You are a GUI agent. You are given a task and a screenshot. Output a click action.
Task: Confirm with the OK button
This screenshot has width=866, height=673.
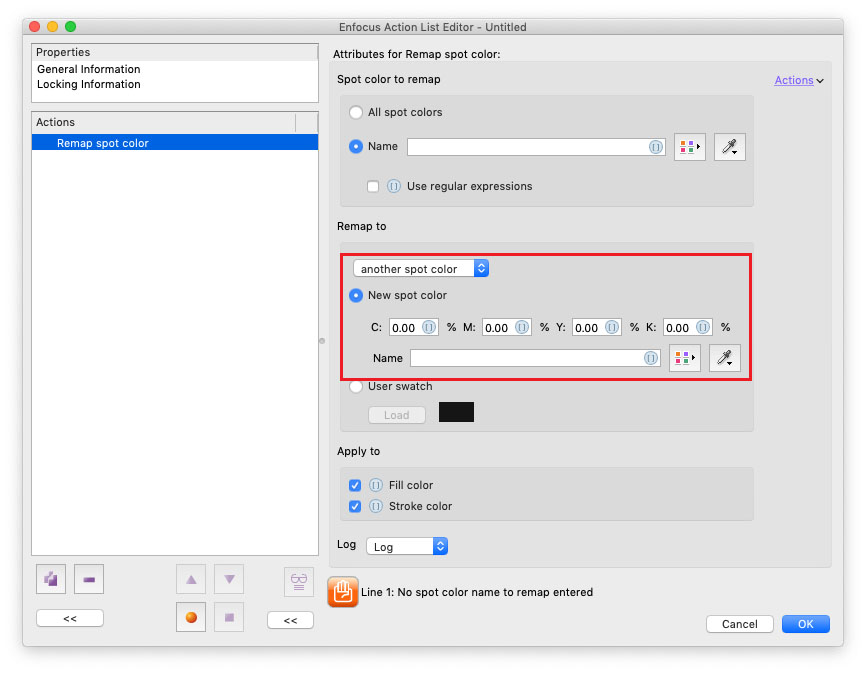[805, 624]
